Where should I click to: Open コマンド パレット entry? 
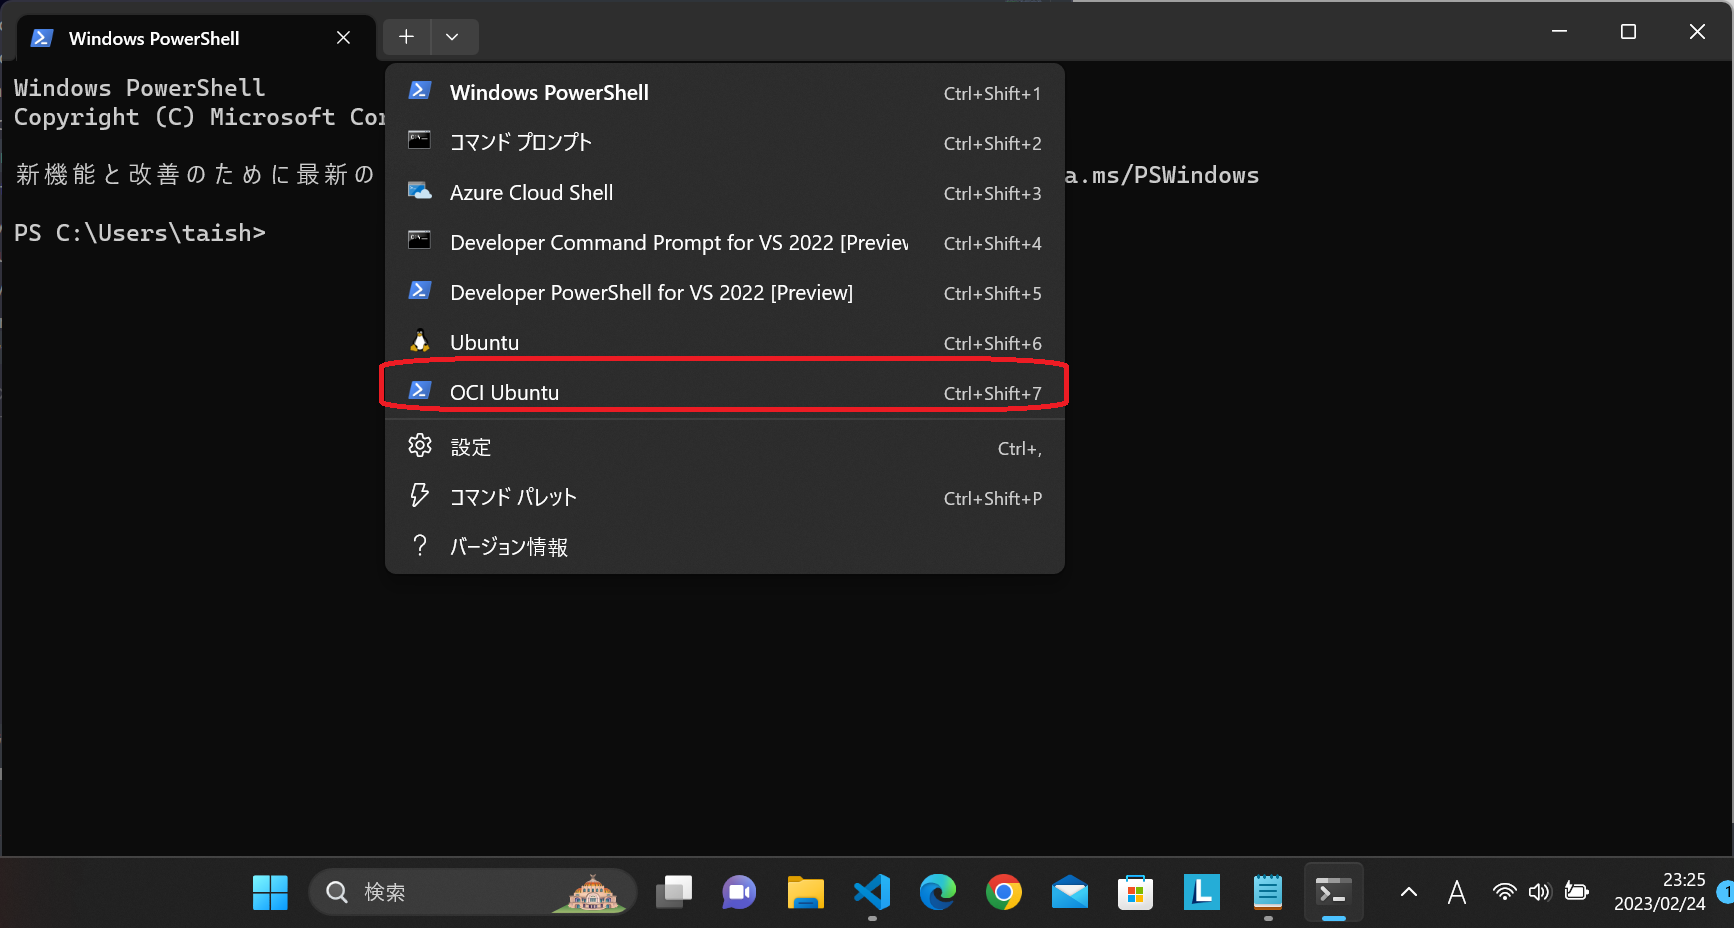pos(724,497)
